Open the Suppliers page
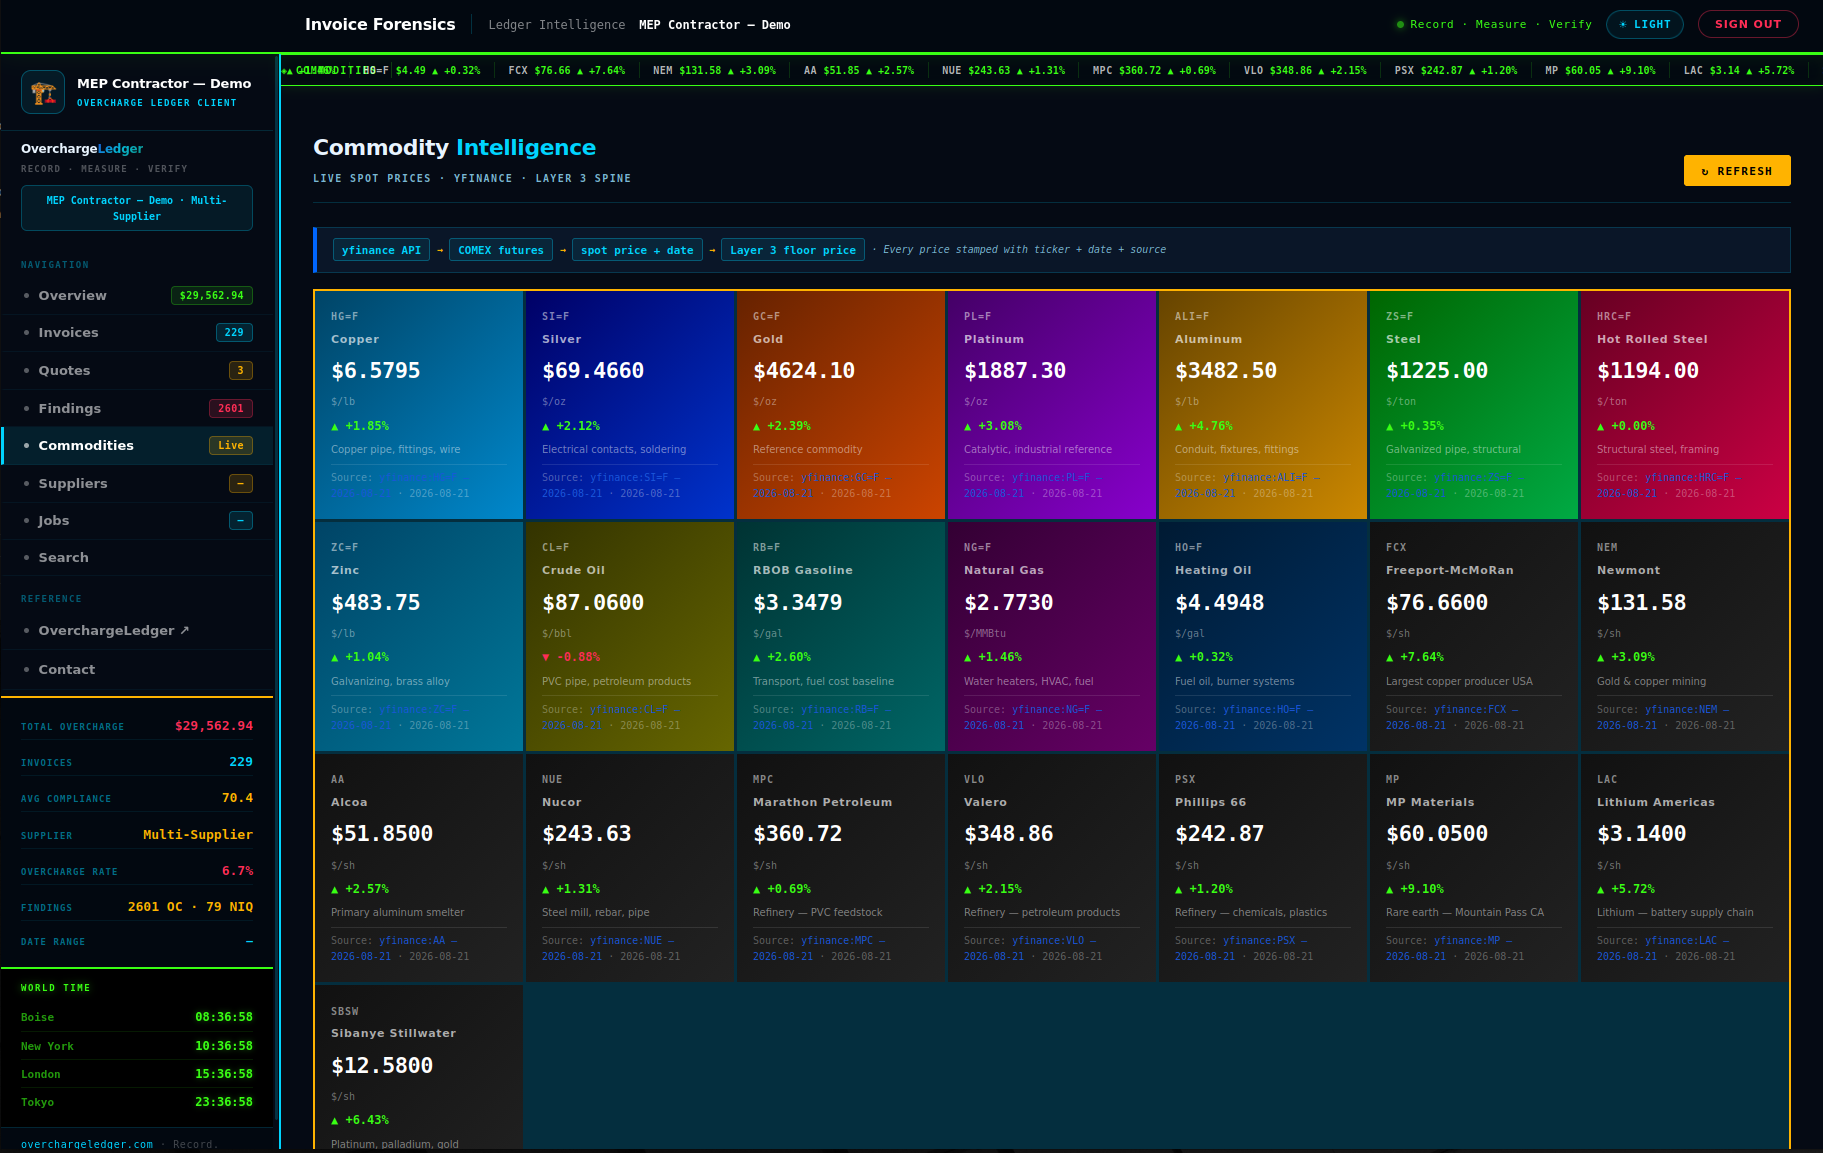 pos(137,483)
